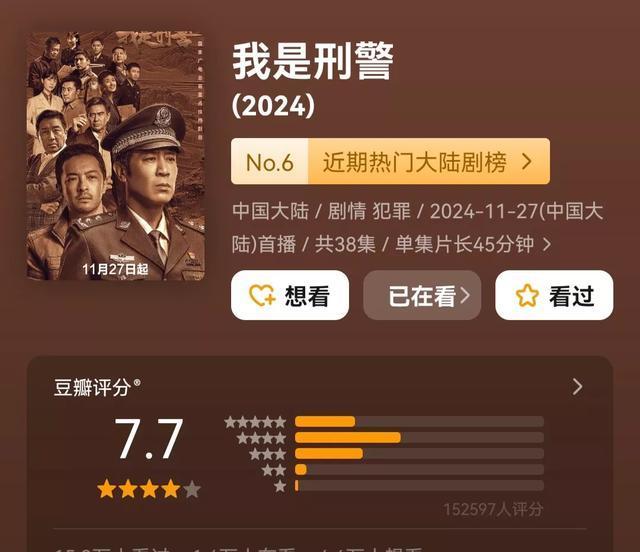
Task: Tap the 7.7 rating star row
Action: pos(149,489)
